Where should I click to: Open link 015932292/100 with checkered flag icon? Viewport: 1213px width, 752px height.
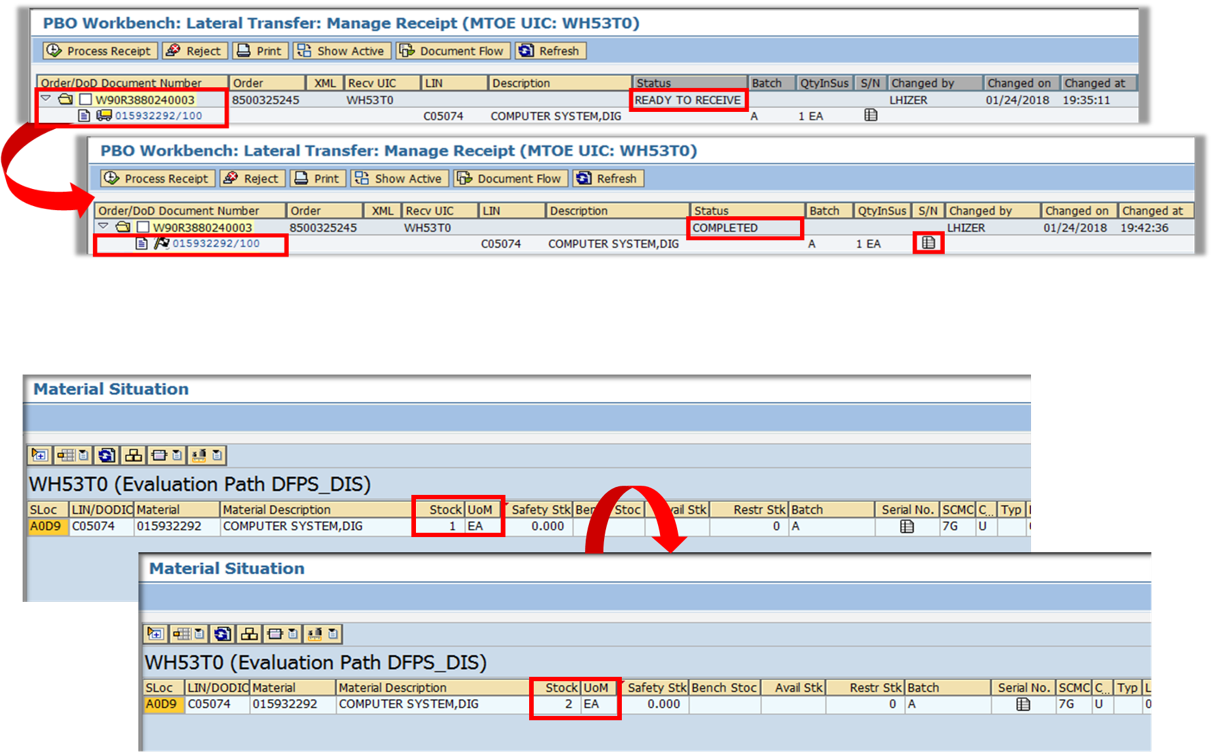click(216, 244)
